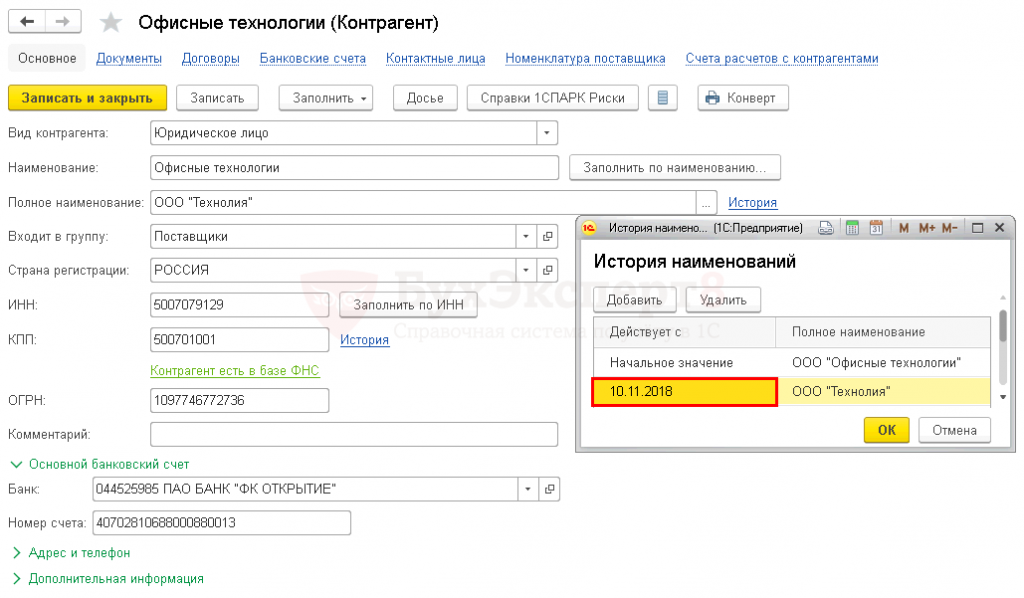
Task: Open the calendar icon in the dialog title bar
Action: coord(876,228)
